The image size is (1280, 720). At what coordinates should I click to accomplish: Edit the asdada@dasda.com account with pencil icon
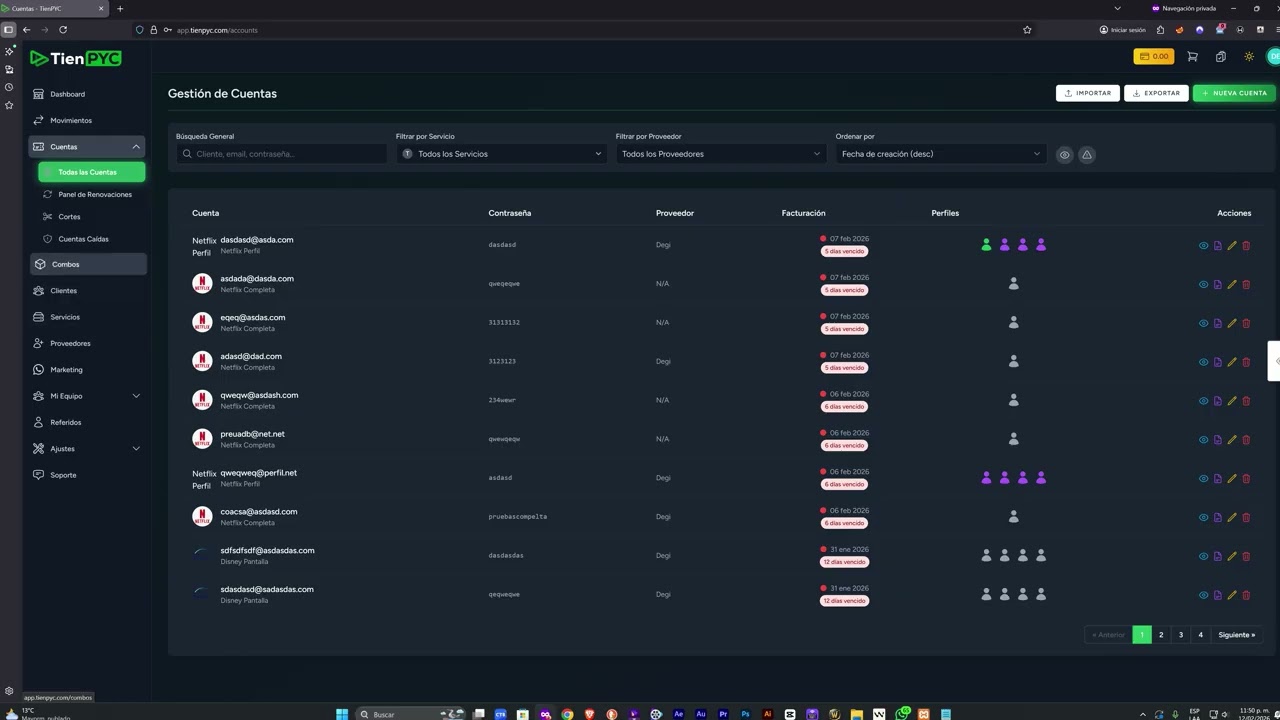coord(1232,284)
